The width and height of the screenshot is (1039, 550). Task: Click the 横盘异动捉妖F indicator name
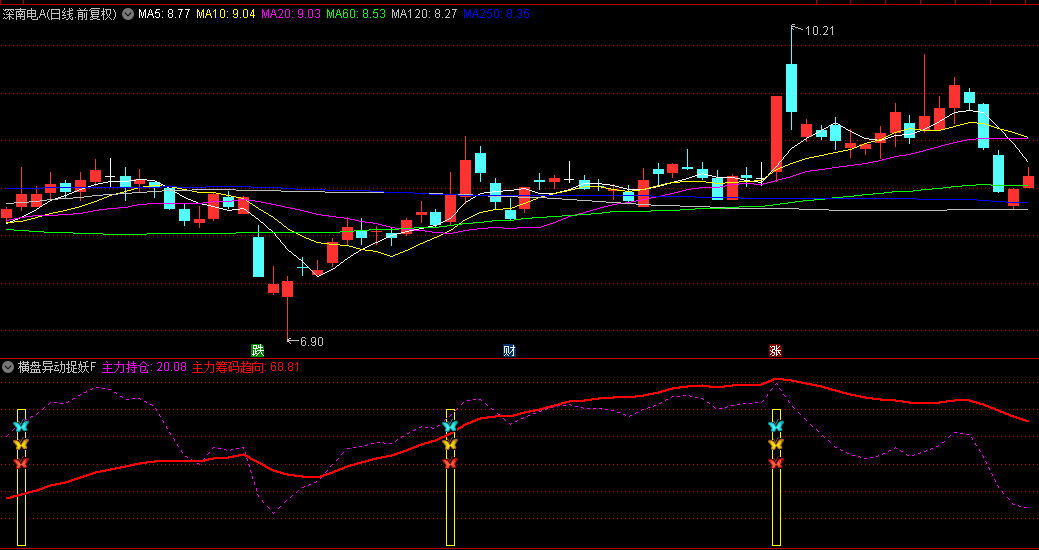pos(57,367)
